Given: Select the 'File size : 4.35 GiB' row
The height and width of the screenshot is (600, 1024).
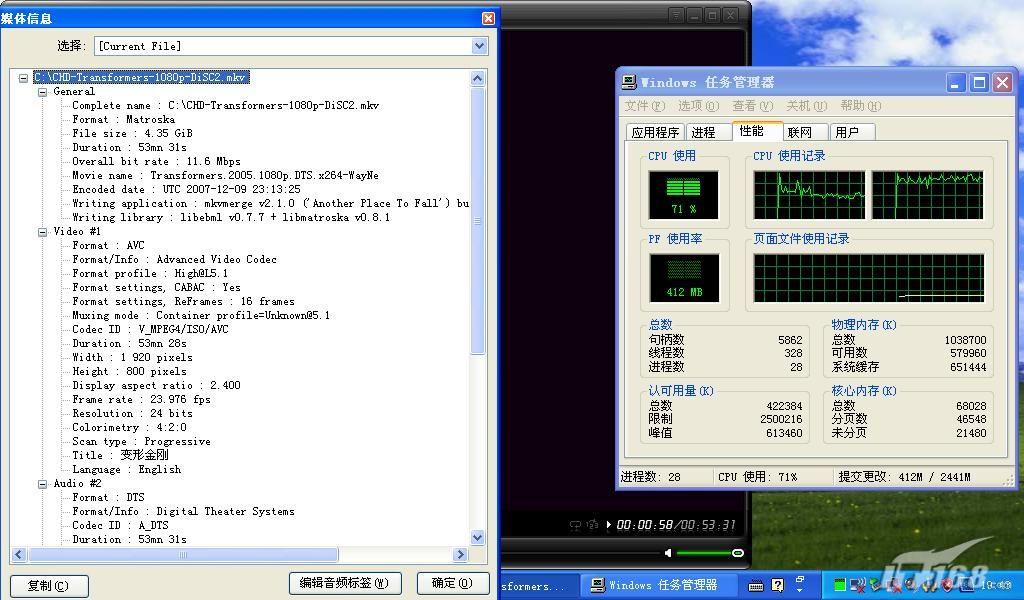Looking at the screenshot, I should pyautogui.click(x=132, y=134).
